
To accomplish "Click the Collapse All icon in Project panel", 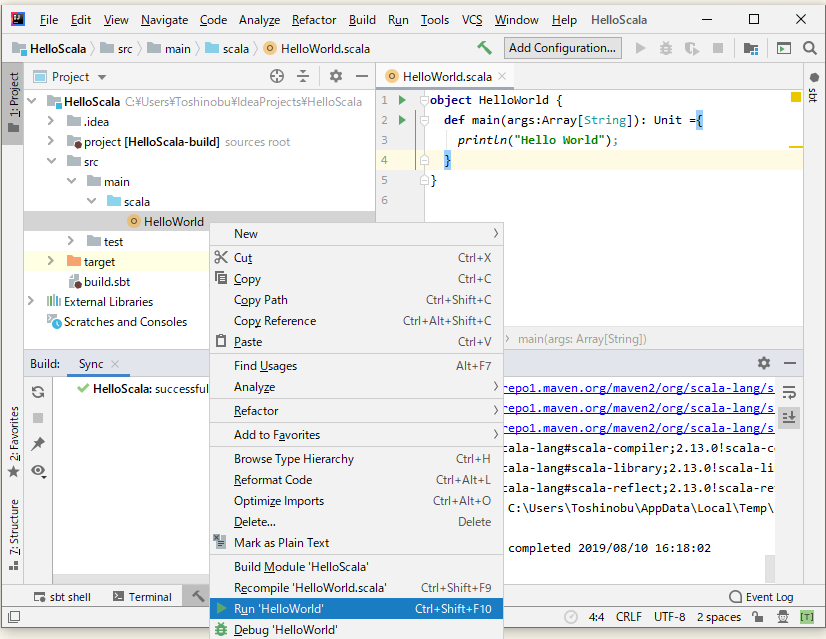I will coord(303,76).
